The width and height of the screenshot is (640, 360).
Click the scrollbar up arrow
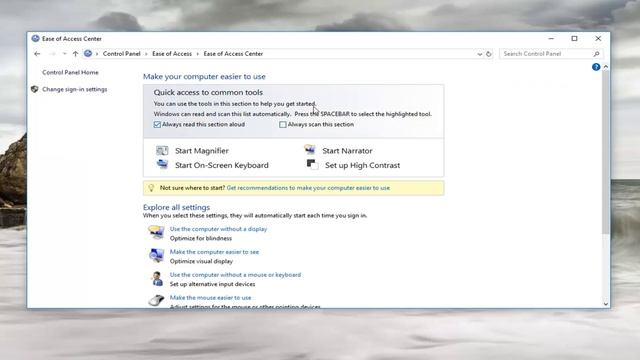(x=605, y=67)
